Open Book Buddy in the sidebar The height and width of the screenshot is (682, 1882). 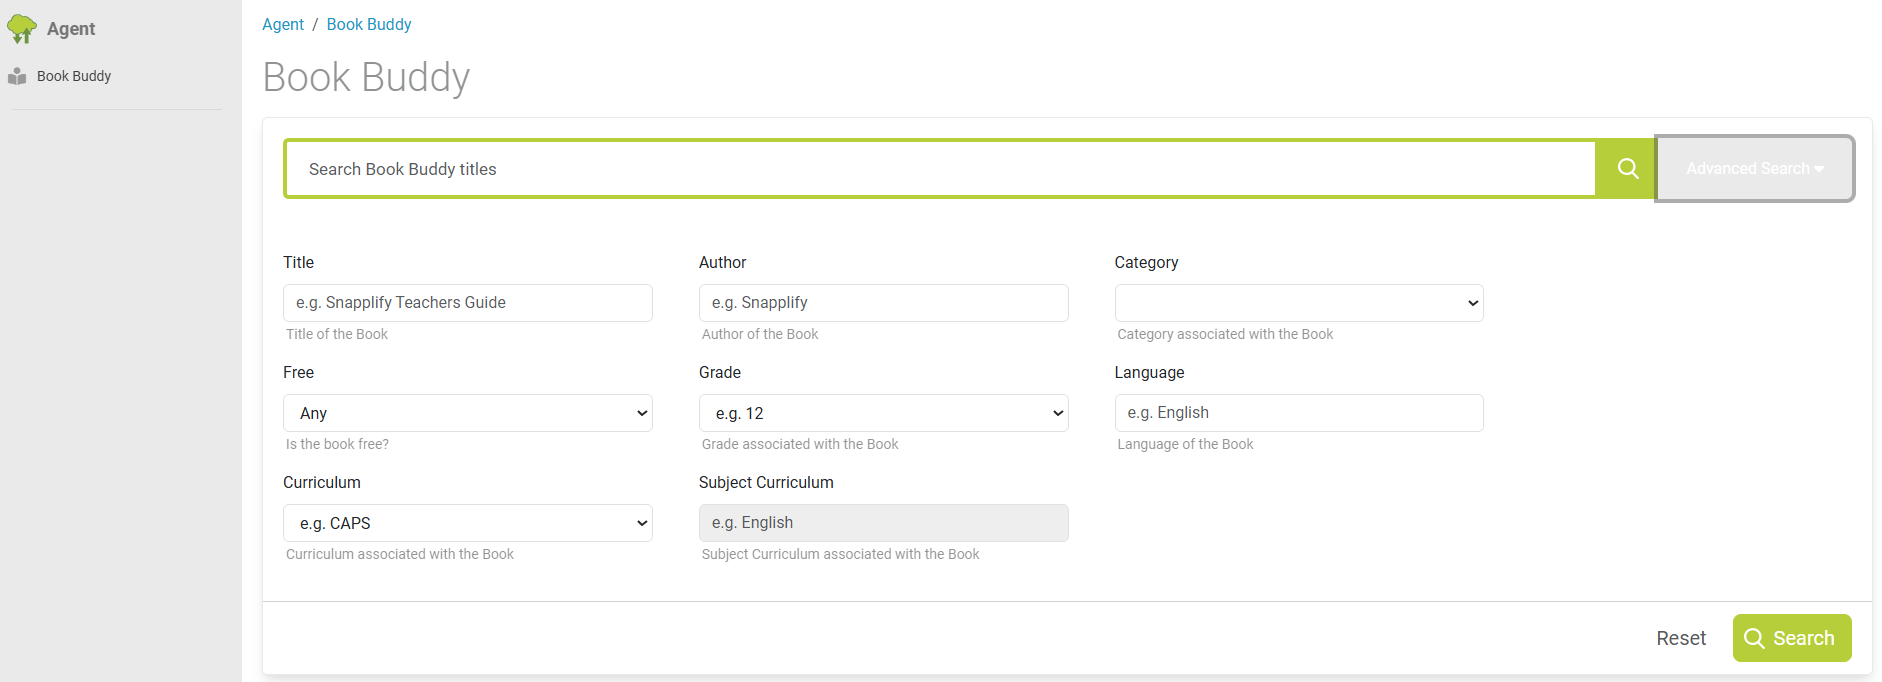click(x=74, y=76)
